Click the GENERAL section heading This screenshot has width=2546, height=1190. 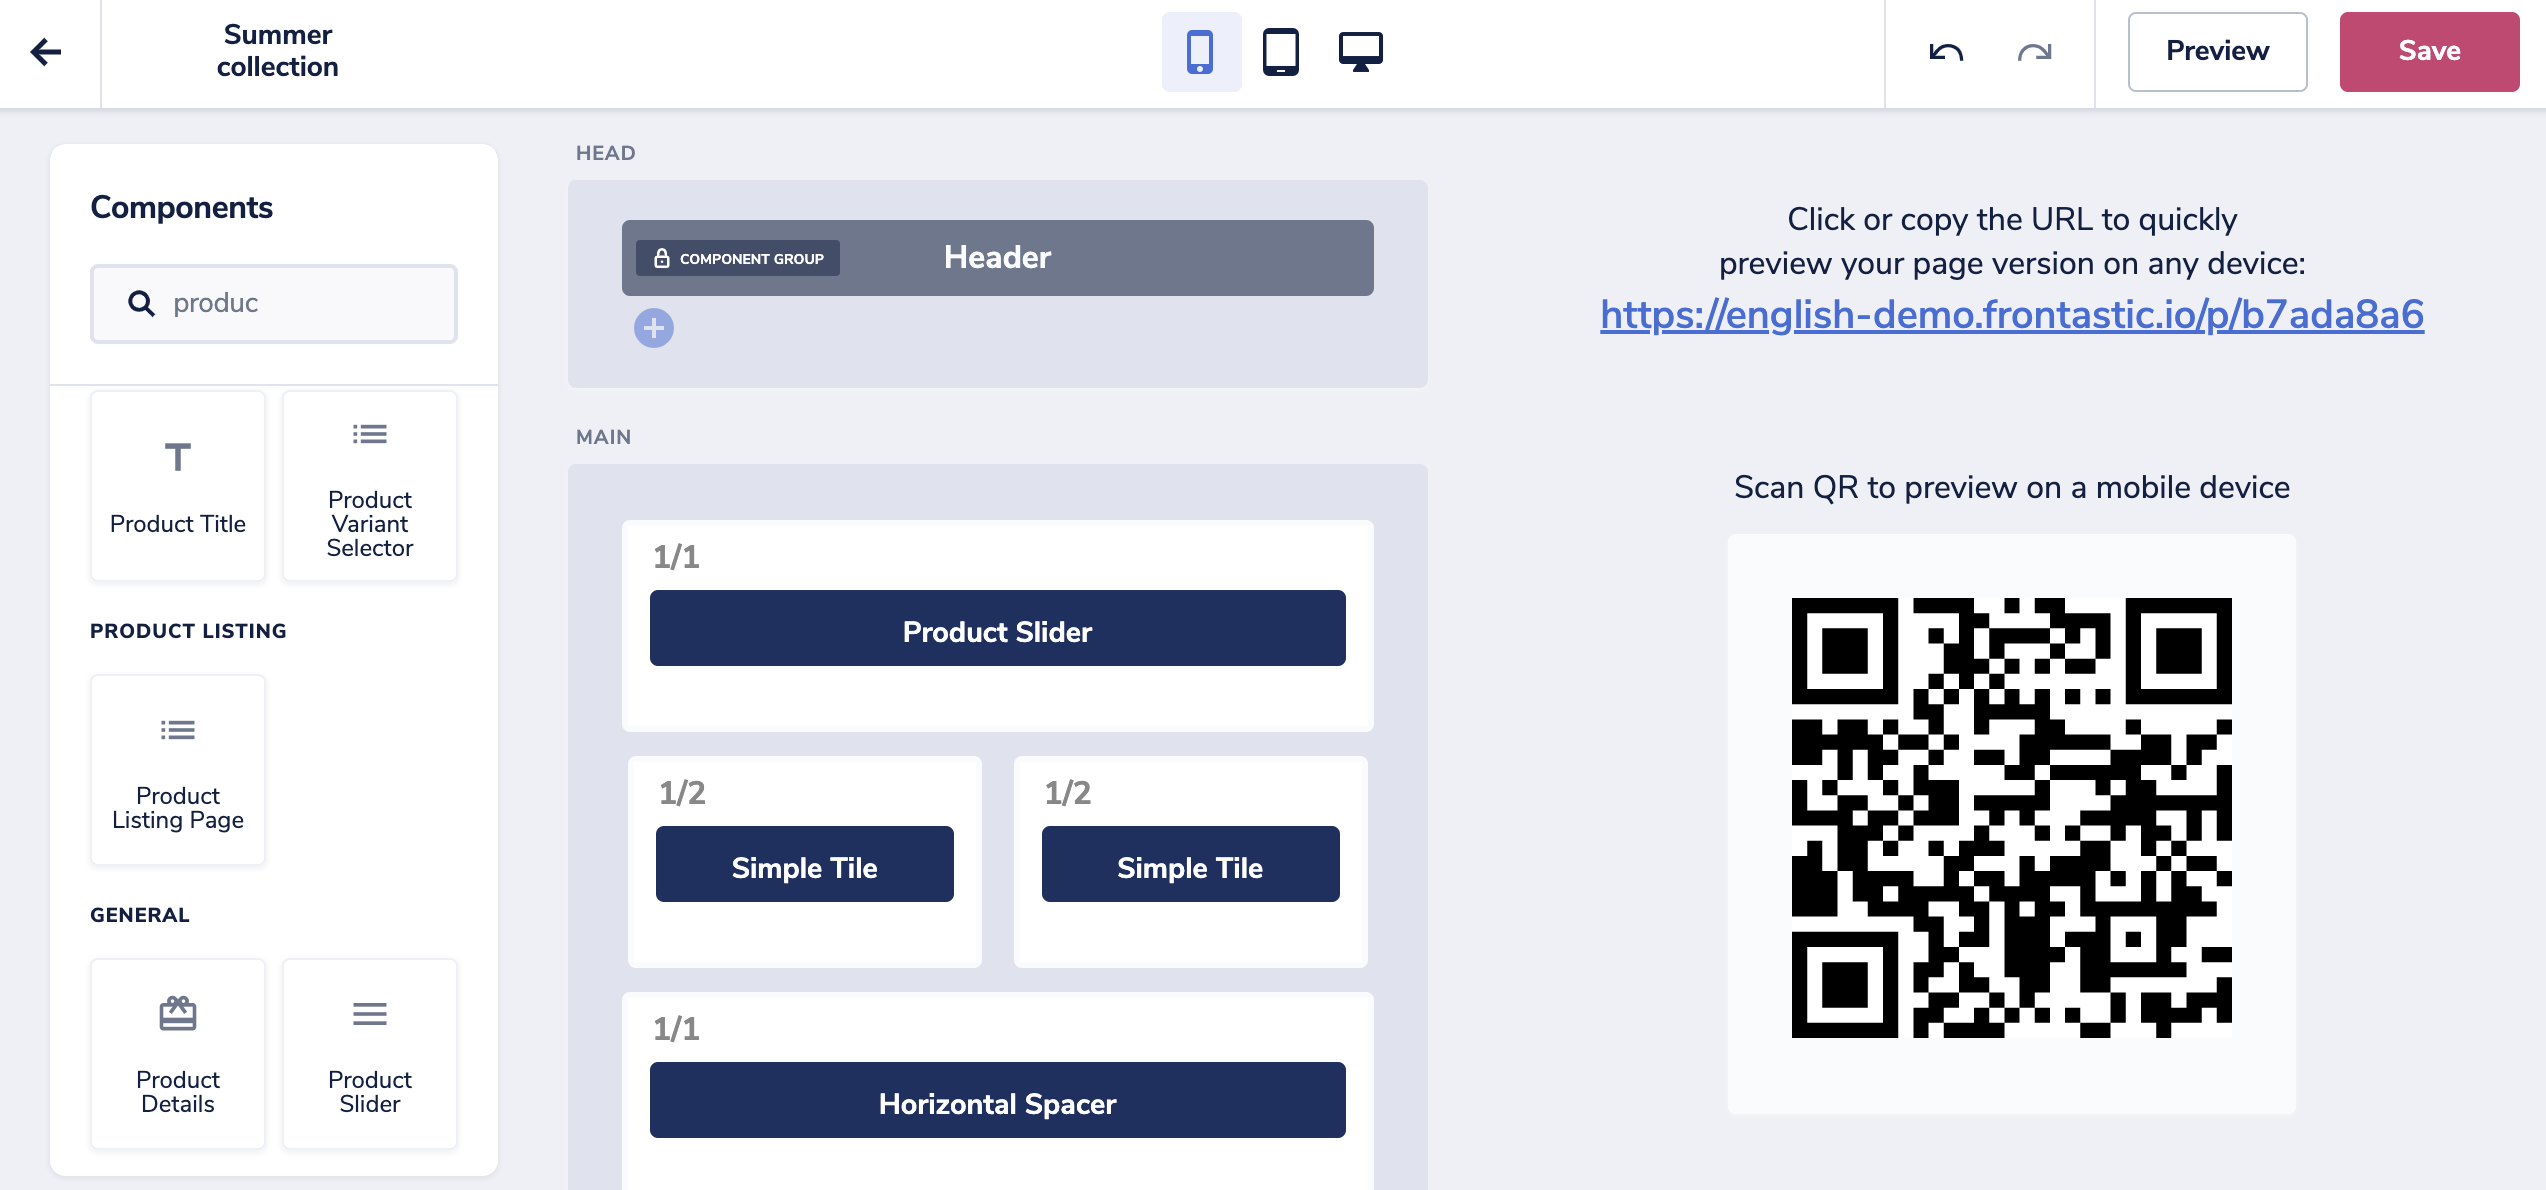point(140,915)
